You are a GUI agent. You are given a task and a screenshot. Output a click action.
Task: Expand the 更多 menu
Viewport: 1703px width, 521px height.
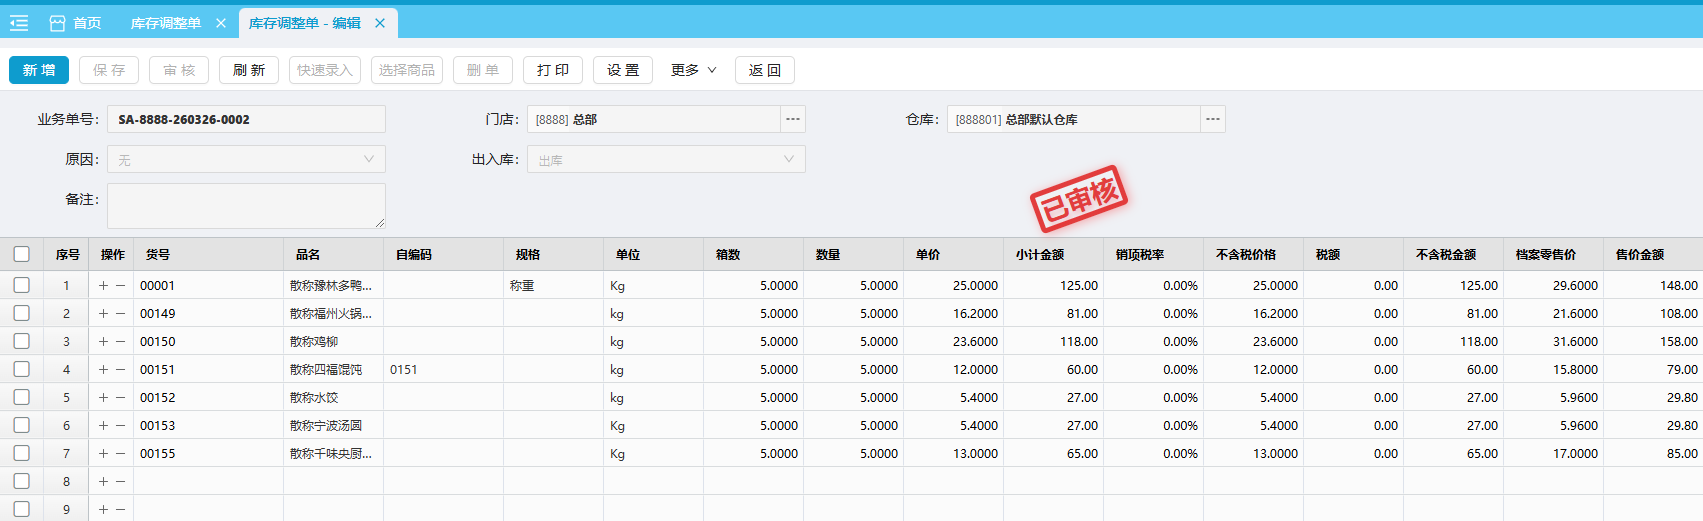click(x=693, y=70)
